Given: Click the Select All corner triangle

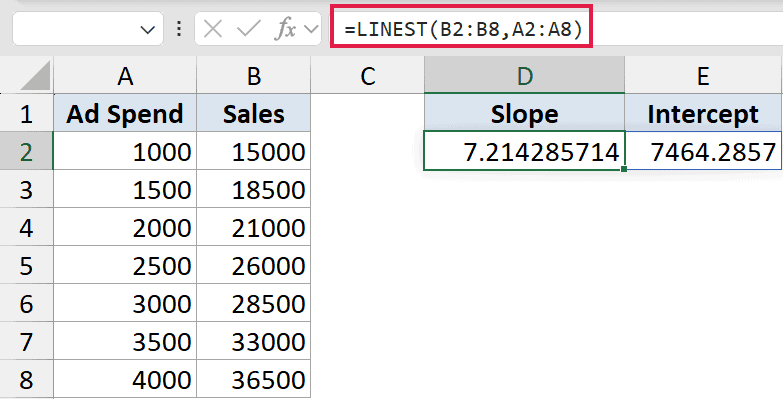Looking at the screenshot, I should pyautogui.click(x=36, y=75).
